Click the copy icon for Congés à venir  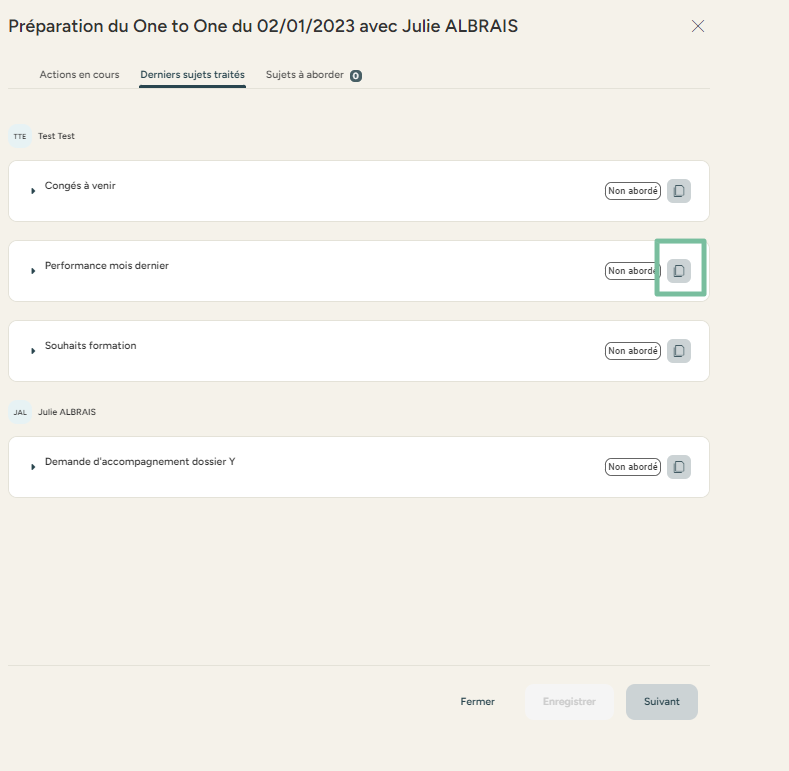point(678,191)
